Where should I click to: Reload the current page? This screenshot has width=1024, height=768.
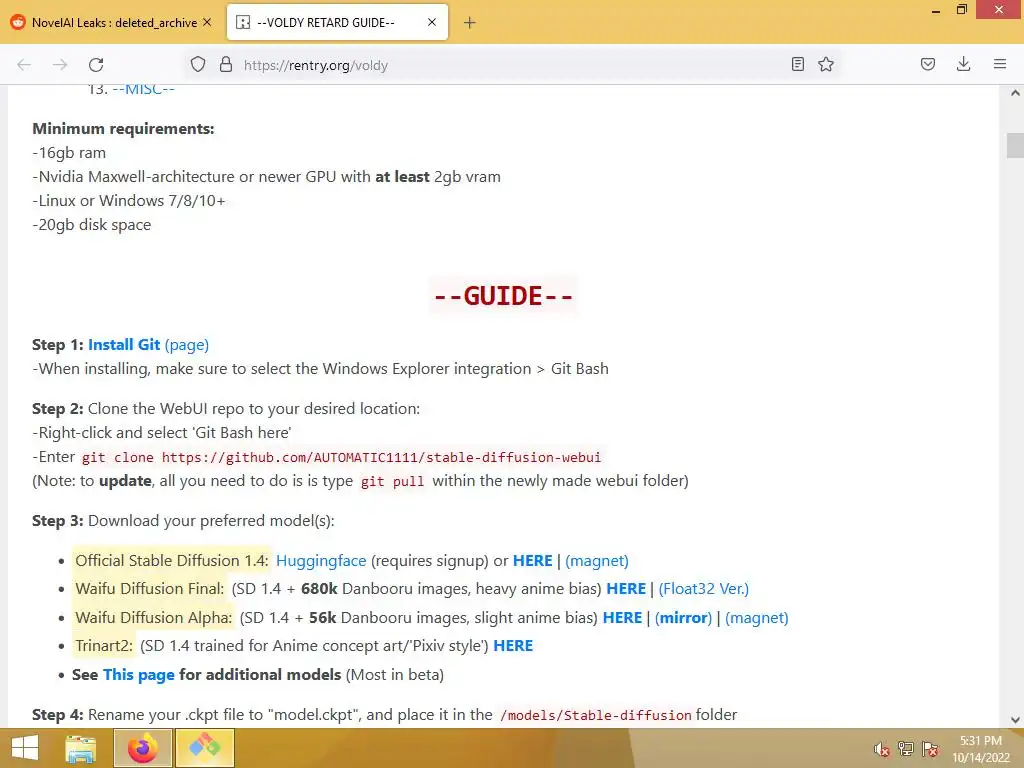[96, 65]
